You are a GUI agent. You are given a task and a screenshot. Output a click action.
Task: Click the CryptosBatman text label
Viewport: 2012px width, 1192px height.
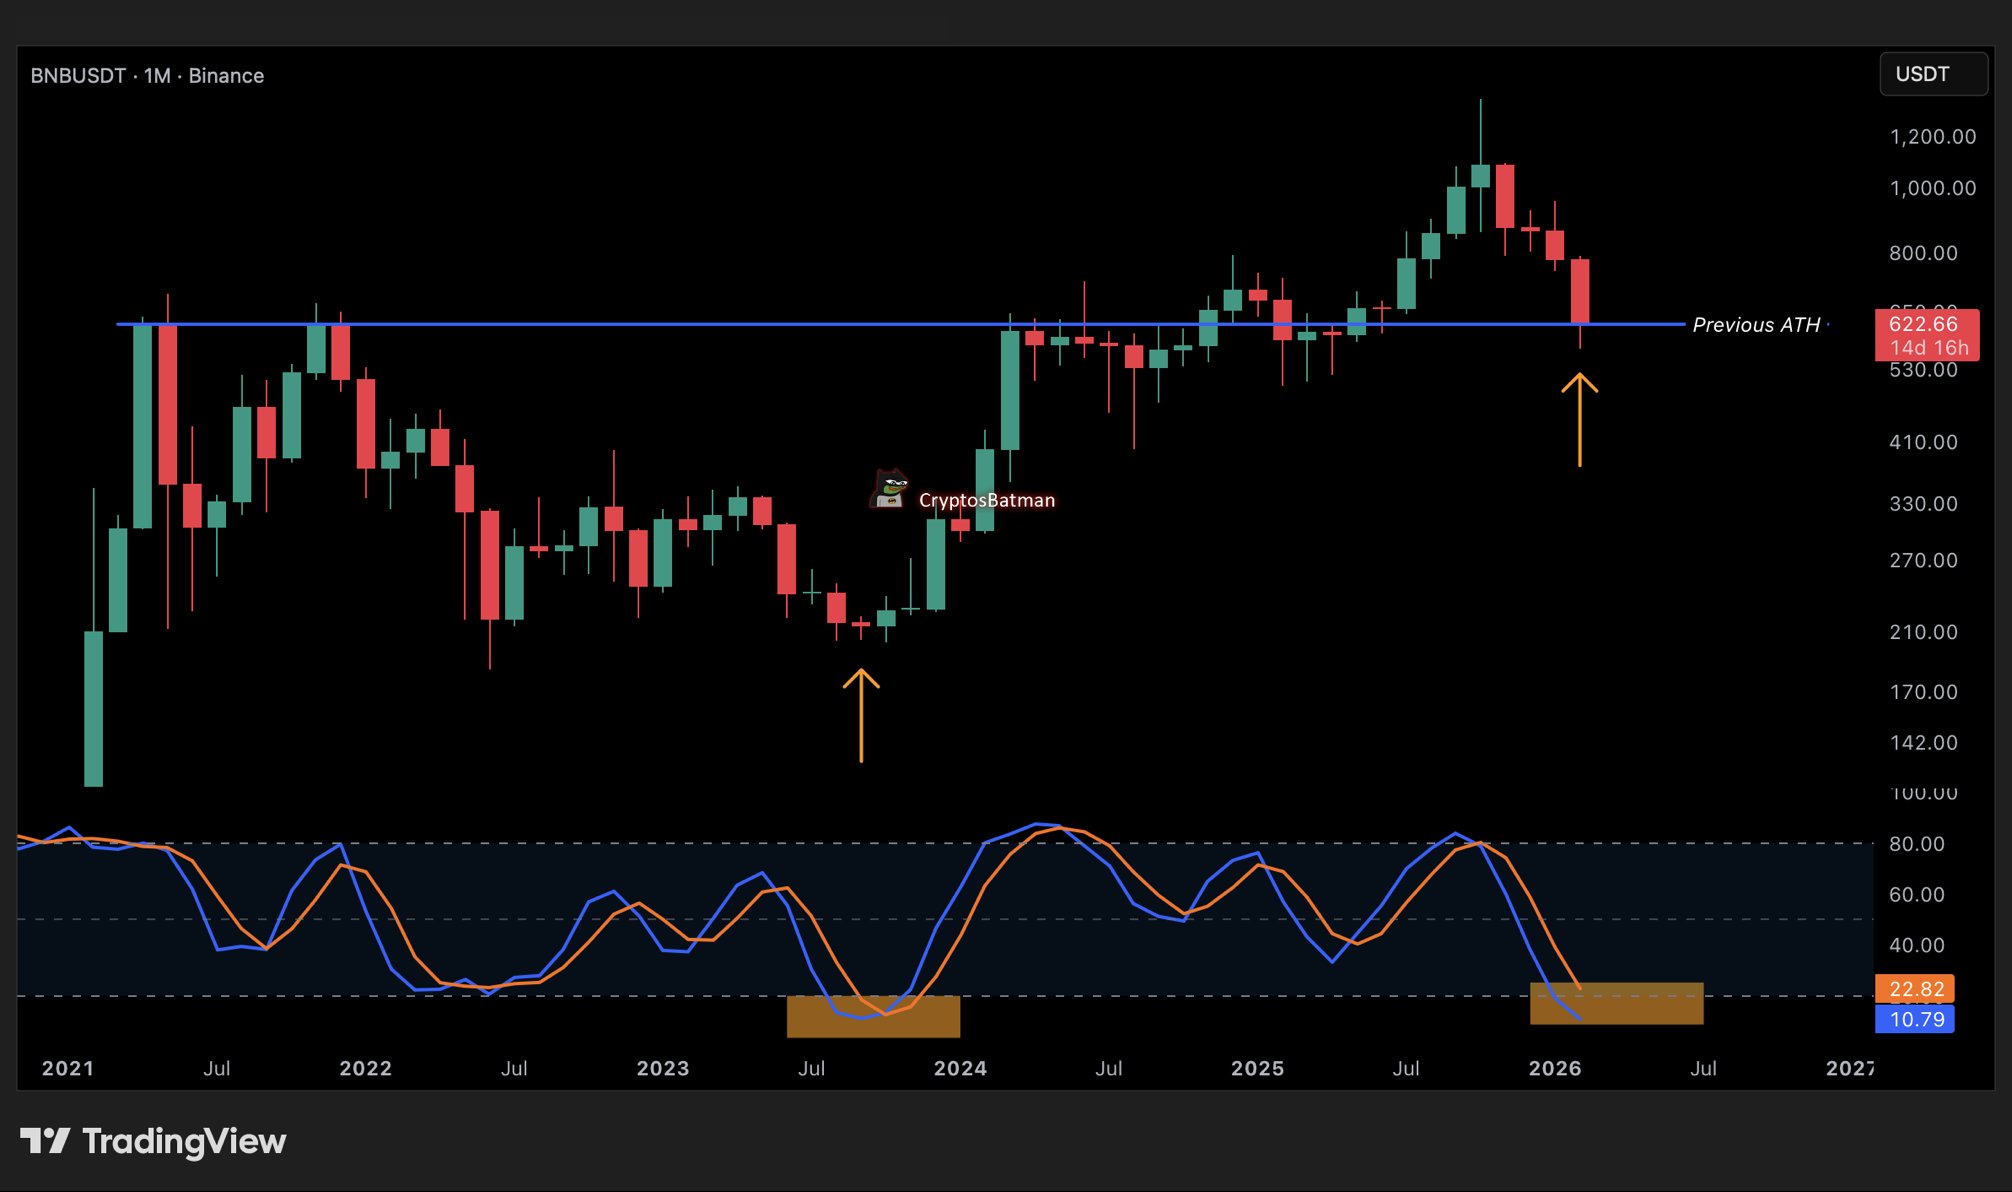point(986,500)
